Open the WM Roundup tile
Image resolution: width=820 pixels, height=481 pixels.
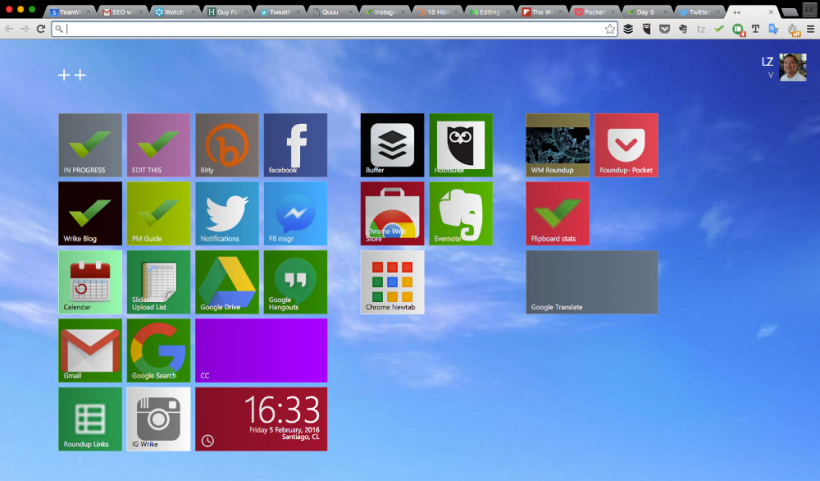pos(557,145)
